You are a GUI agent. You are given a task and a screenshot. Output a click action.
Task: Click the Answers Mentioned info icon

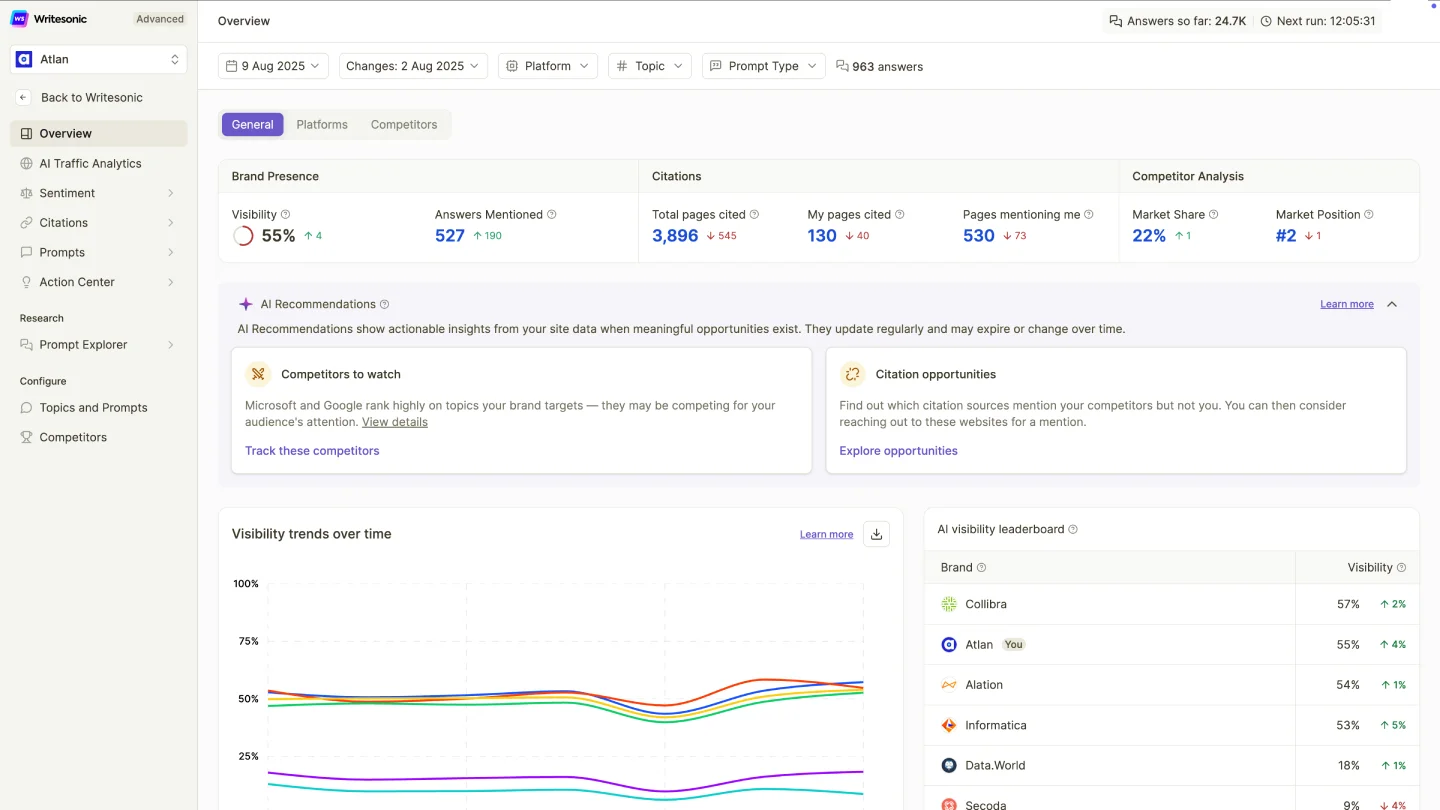click(x=552, y=214)
